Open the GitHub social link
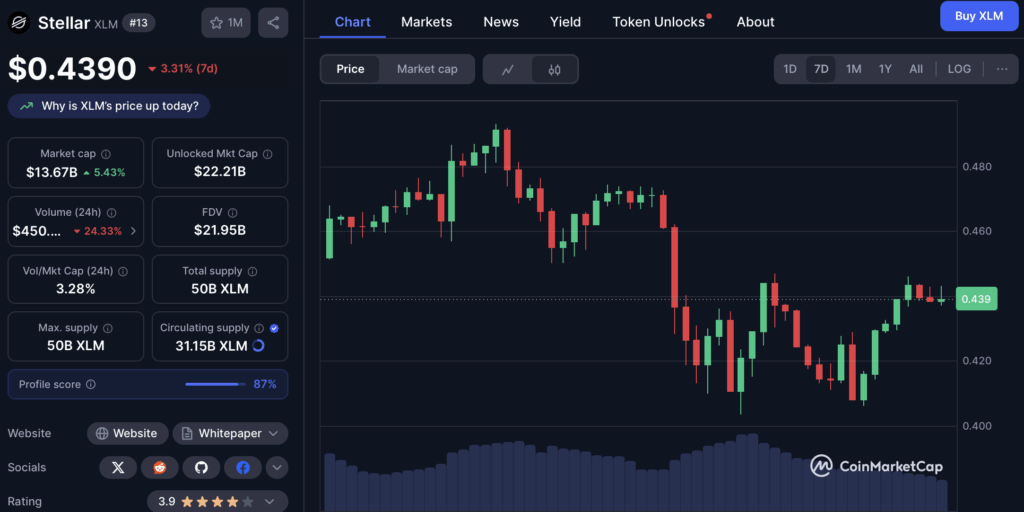Screen dimensions: 1024x512 (x=201, y=468)
